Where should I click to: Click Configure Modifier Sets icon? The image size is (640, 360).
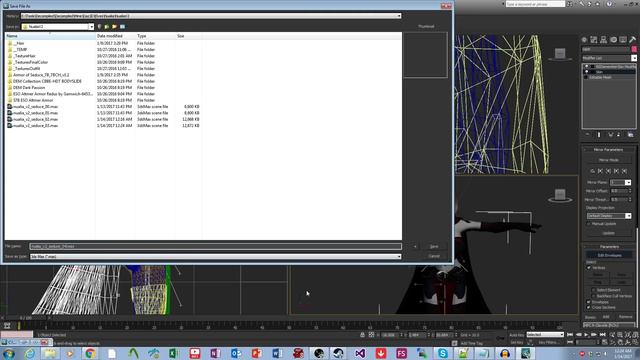point(630,135)
